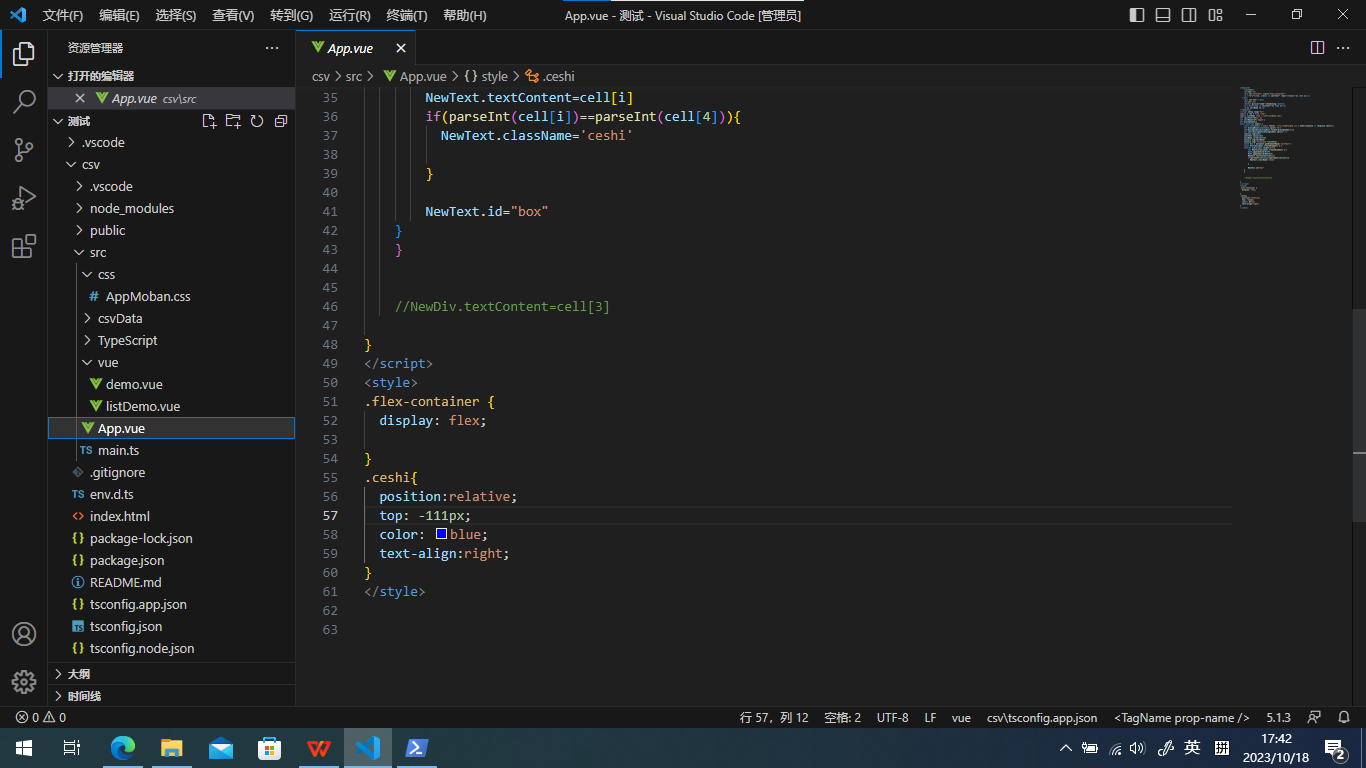Screen dimensions: 1366x768
Task: Open the 终端(T) menu
Action: [406, 15]
